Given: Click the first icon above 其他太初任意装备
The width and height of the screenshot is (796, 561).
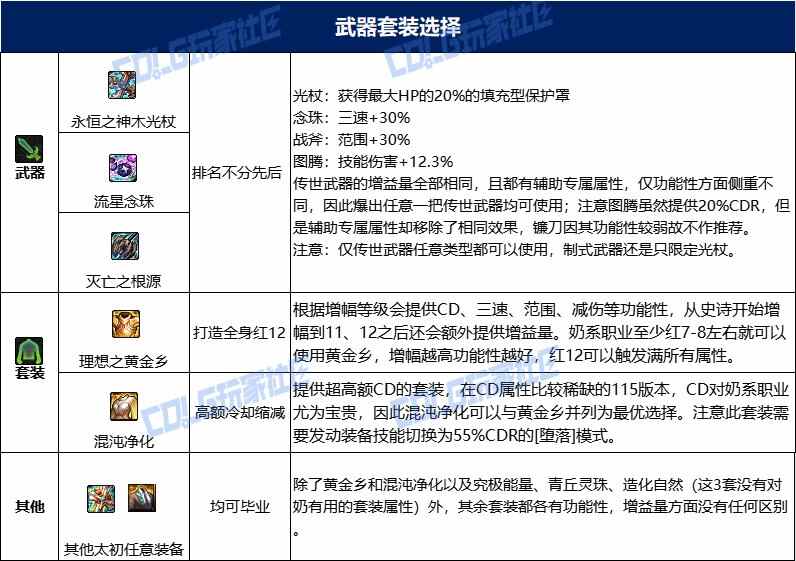Looking at the screenshot, I should click(101, 498).
